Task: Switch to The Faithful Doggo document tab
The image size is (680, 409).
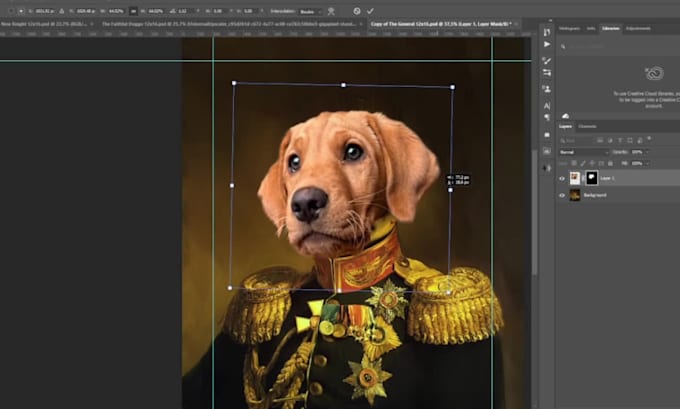Action: (229, 24)
